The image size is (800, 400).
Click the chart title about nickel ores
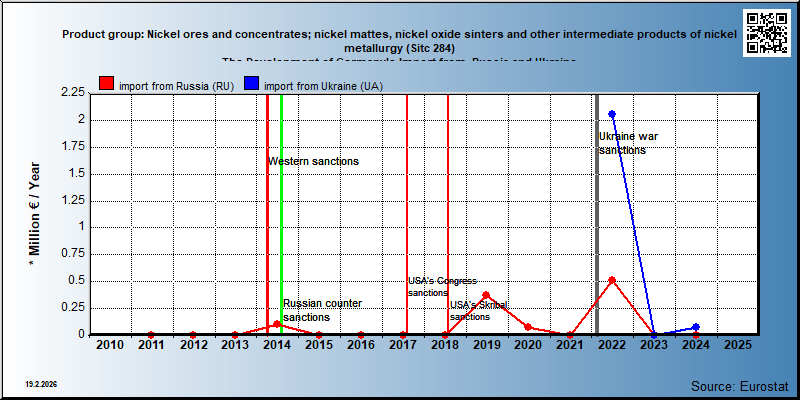click(x=399, y=41)
